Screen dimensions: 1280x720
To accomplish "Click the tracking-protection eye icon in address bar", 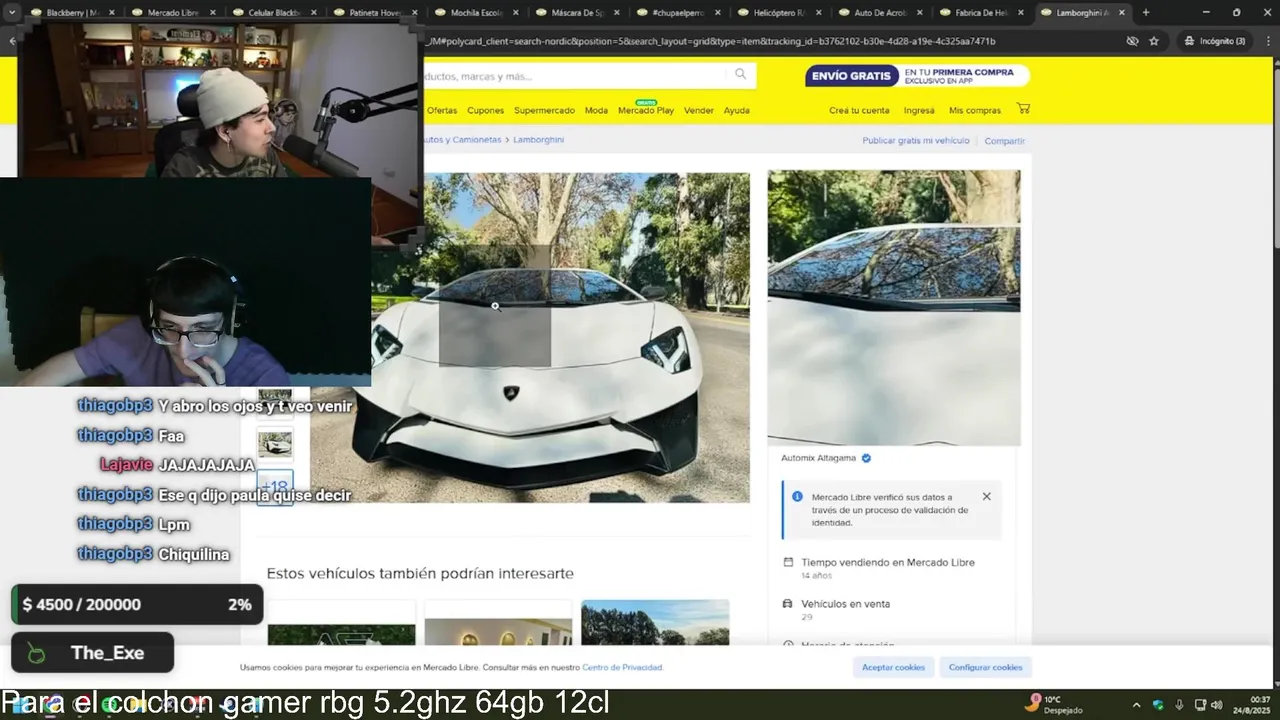I will [1132, 41].
